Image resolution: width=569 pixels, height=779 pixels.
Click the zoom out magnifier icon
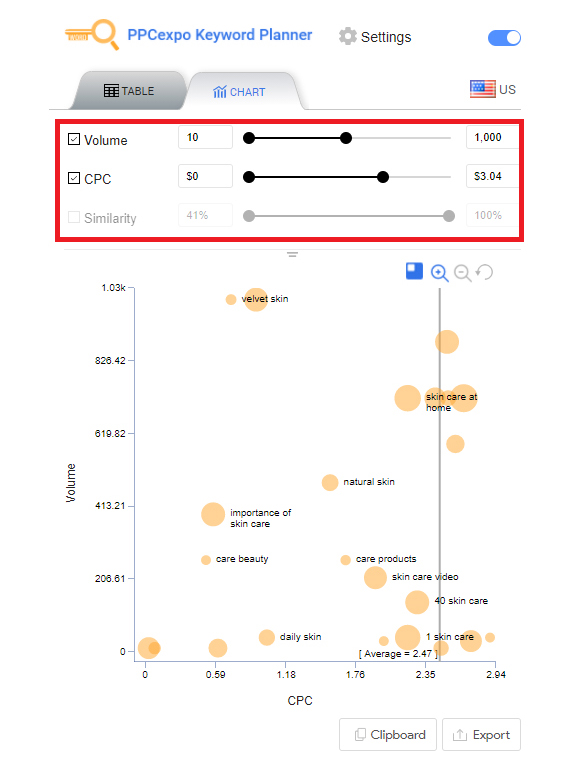(463, 273)
